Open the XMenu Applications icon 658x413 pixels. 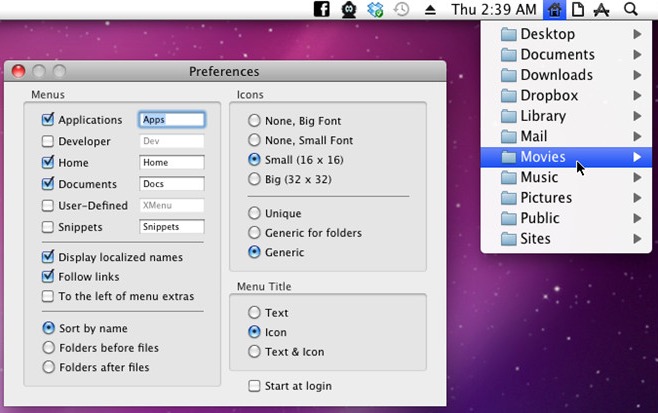point(601,10)
